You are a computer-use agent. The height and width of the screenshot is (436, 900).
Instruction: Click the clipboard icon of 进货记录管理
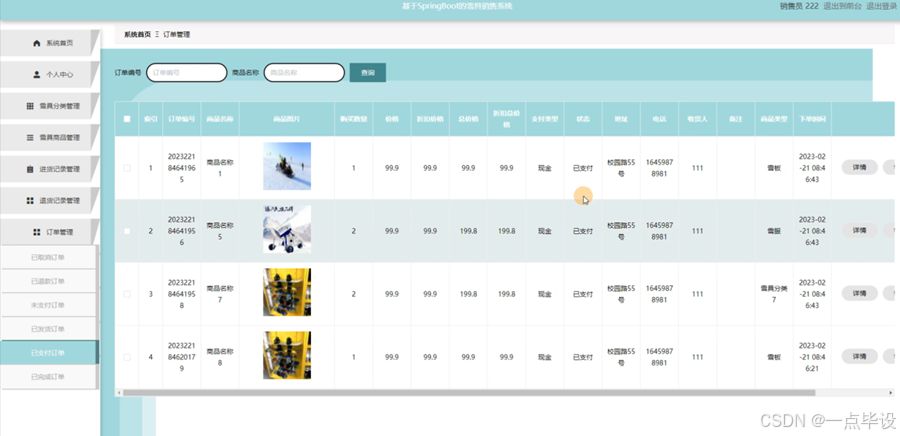(30, 169)
